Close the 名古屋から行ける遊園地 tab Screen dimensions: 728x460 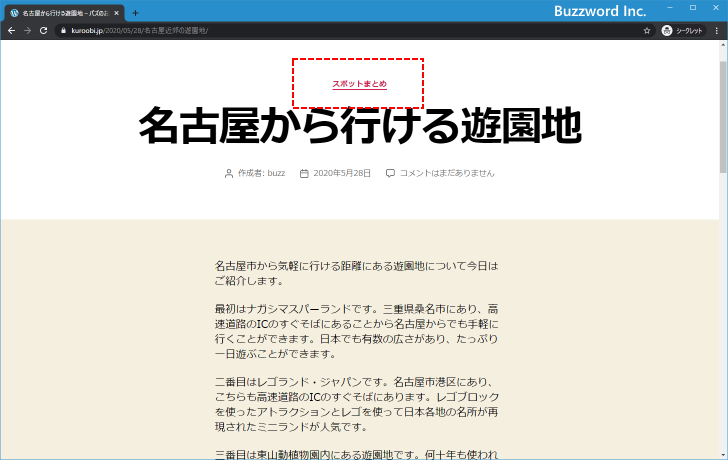coord(117,13)
